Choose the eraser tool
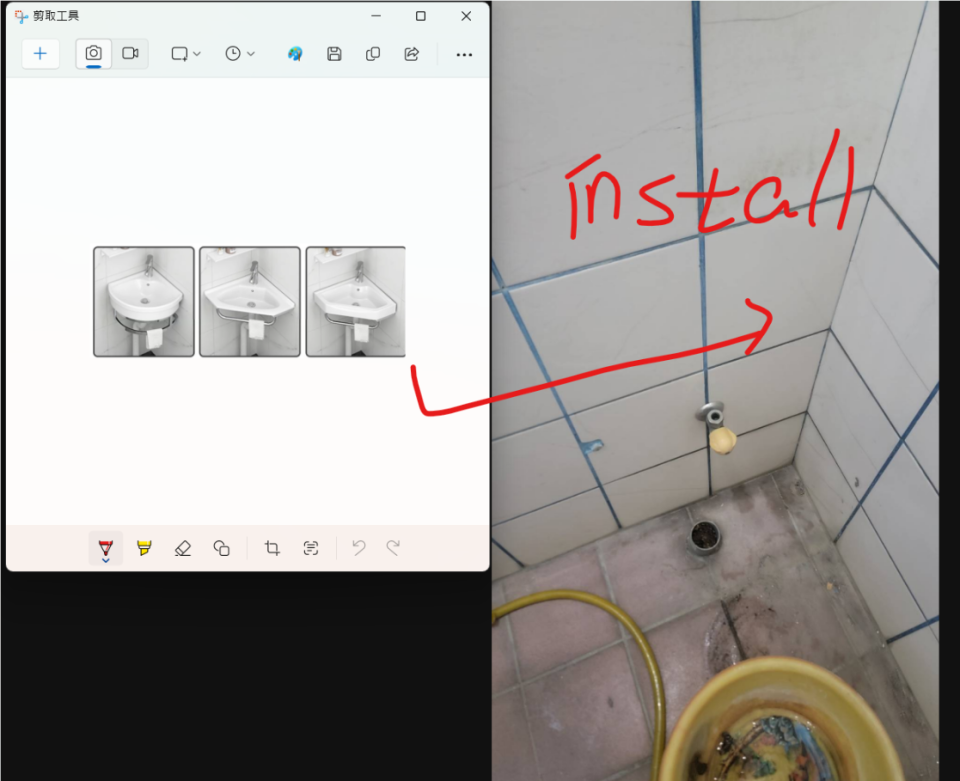Image resolution: width=960 pixels, height=781 pixels. click(182, 548)
